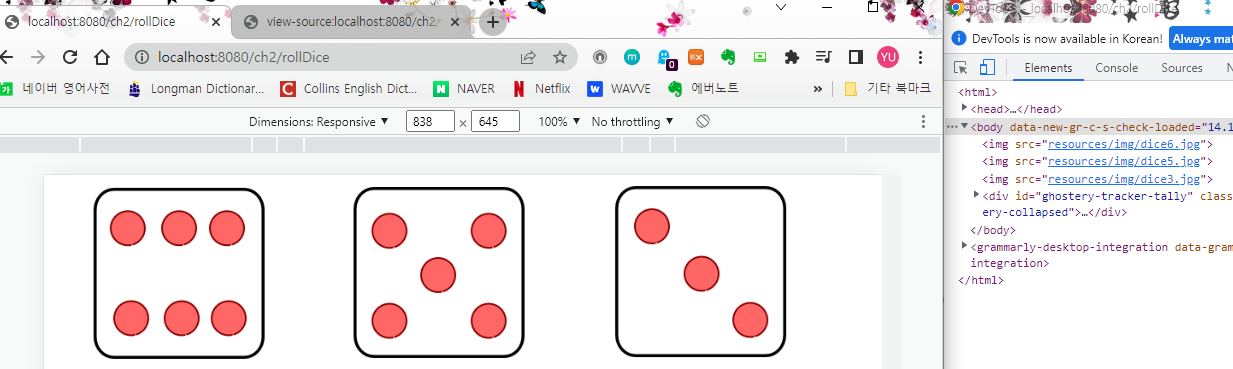
Task: Open the Extensions puzzle-piece menu
Action: point(792,57)
